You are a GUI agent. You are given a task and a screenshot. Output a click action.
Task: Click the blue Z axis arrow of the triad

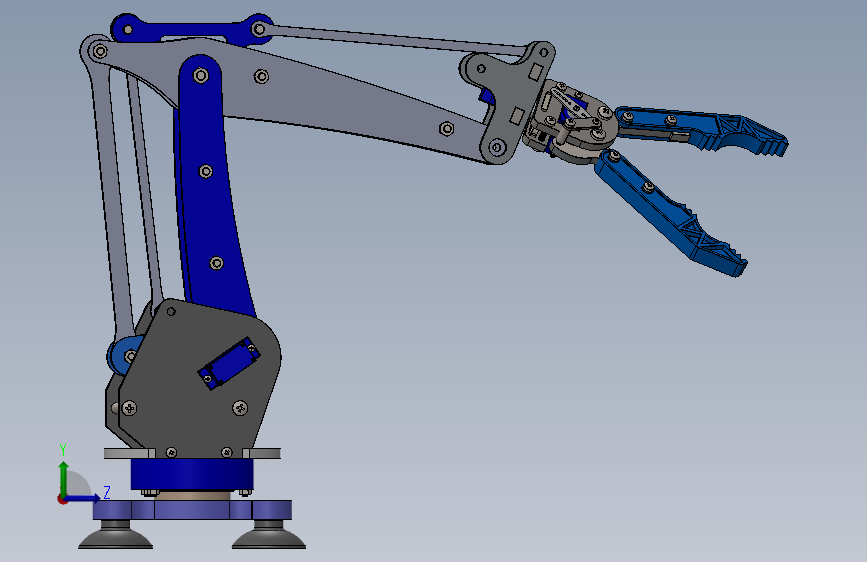pos(83,498)
